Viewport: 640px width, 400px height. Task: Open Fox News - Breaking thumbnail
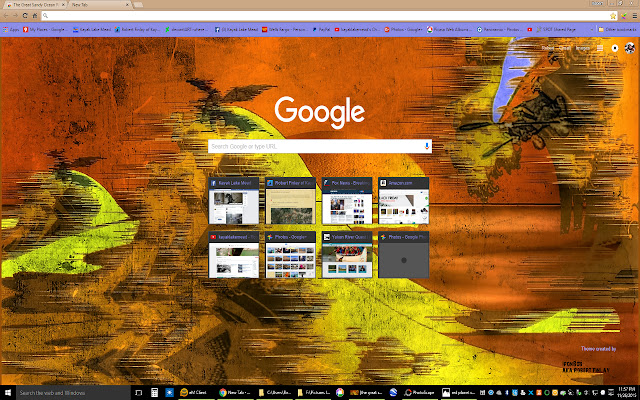coord(347,201)
